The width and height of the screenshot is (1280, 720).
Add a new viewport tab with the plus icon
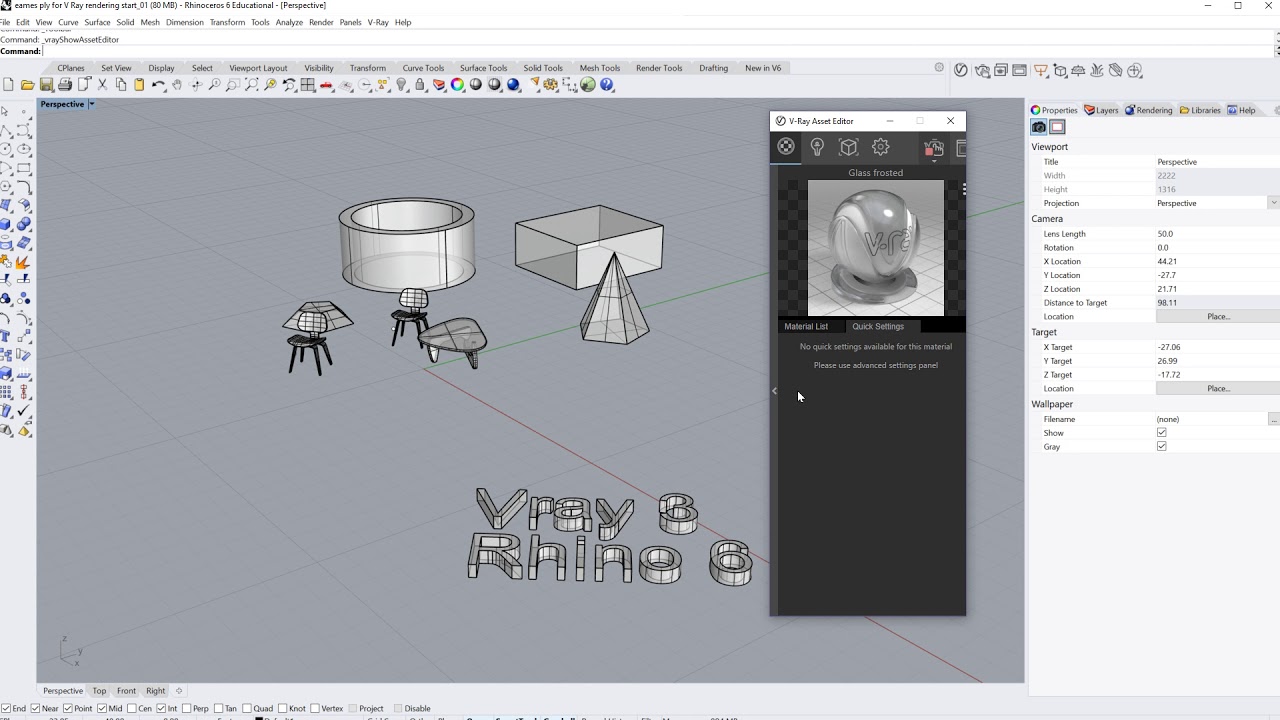pyautogui.click(x=179, y=691)
